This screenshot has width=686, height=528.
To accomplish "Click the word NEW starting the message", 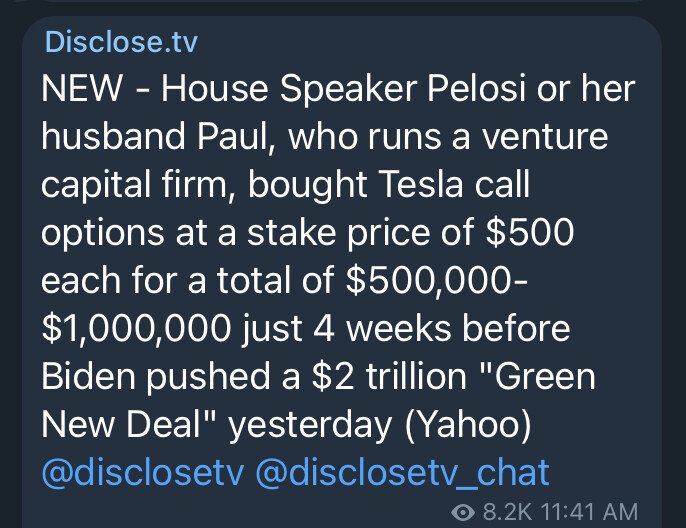I will (82, 88).
